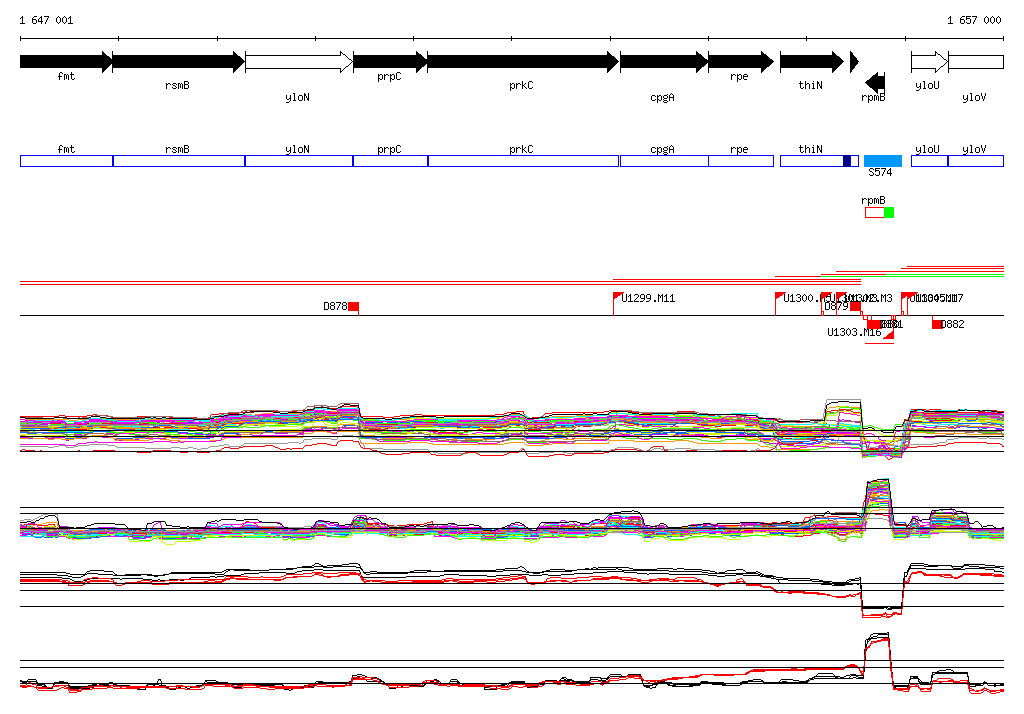
Task: Click the white yloU gene arrow
Action: 929,62
